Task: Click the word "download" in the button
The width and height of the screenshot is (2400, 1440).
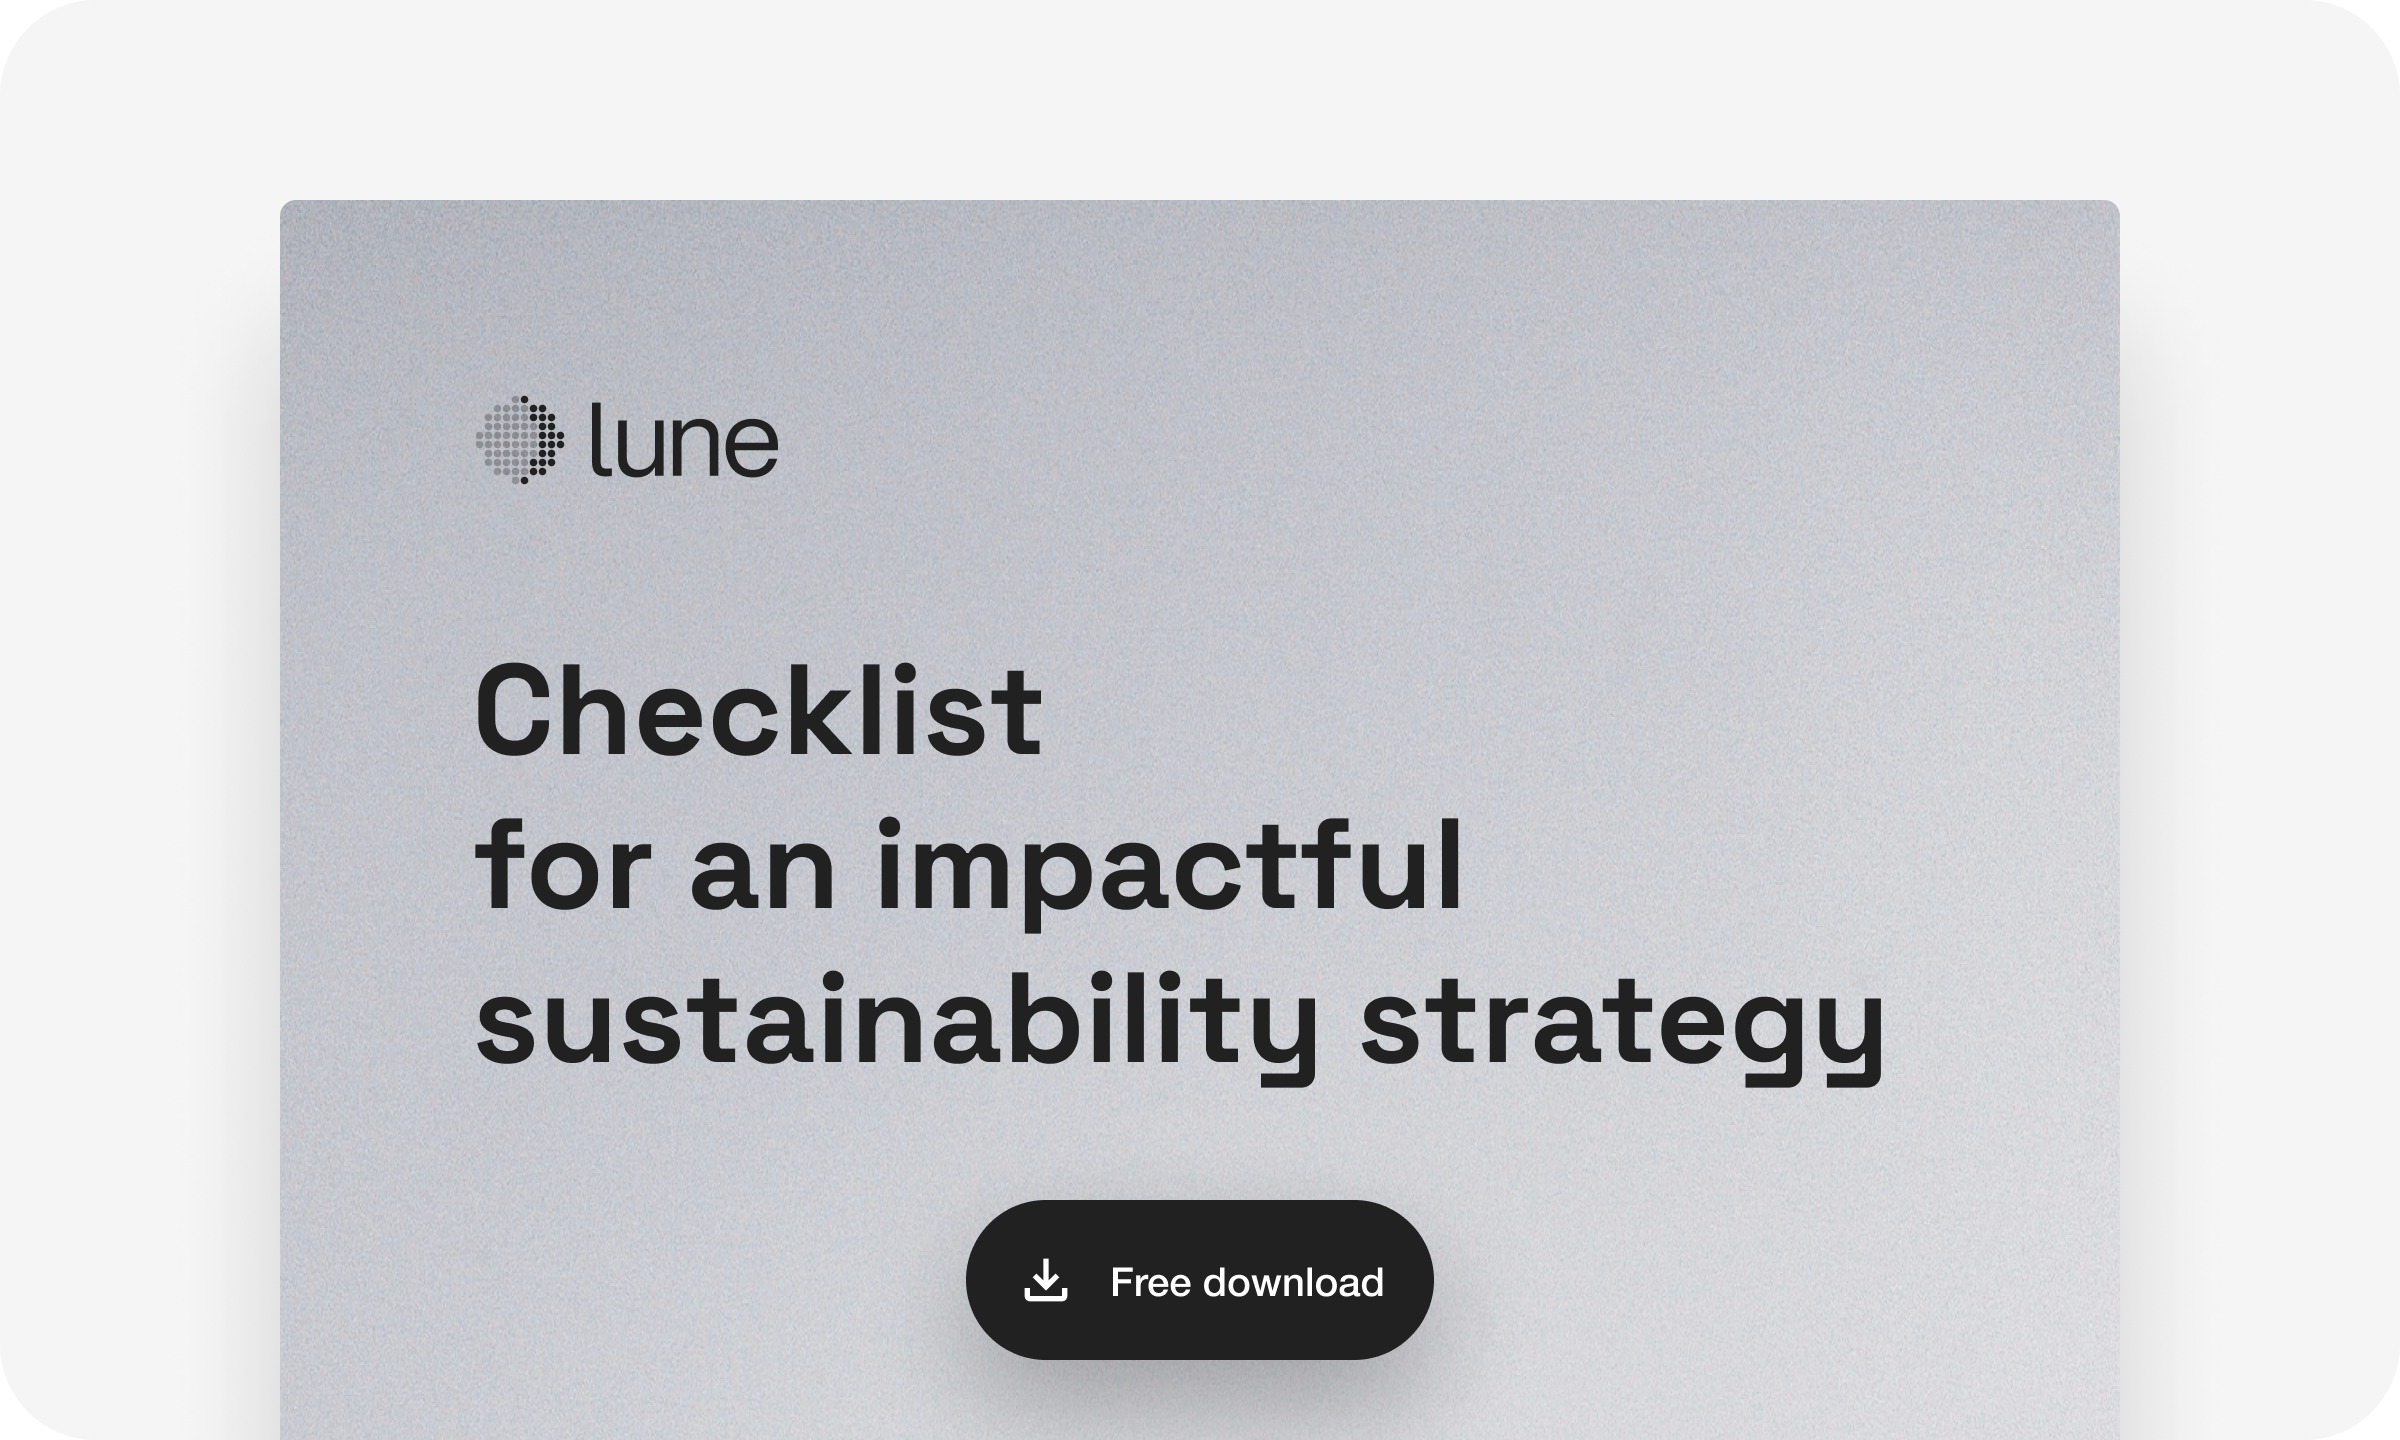Action: 1293,1282
